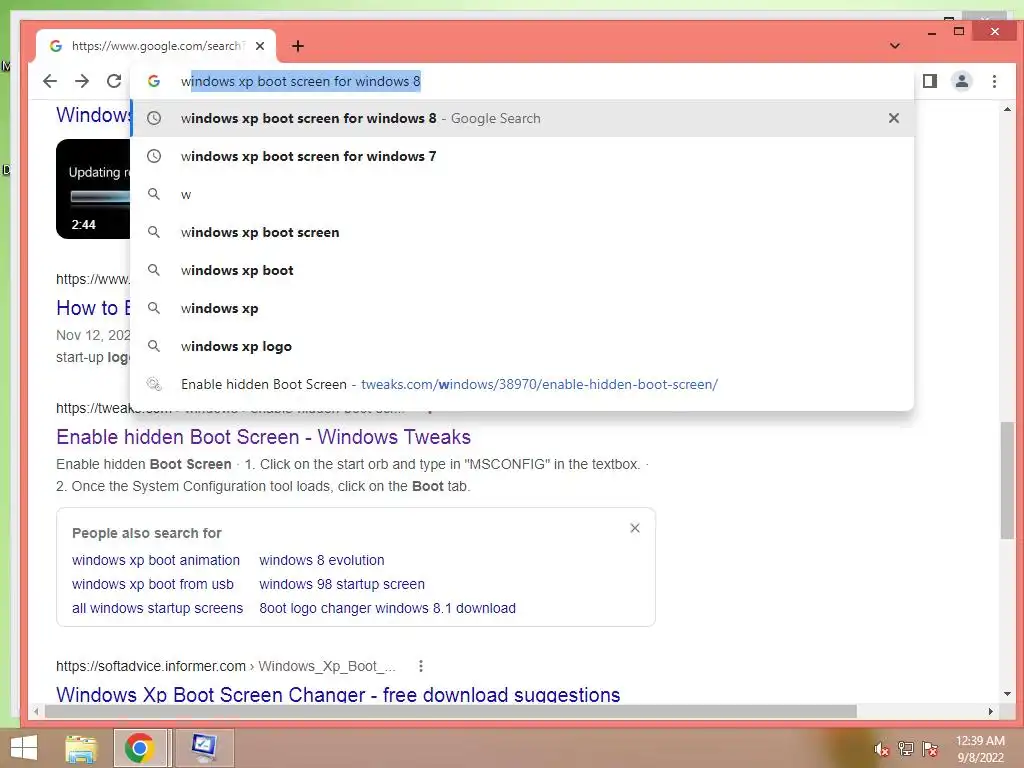Click the horizontal scroll right arrow
This screenshot has width=1024, height=768.
pos(991,711)
